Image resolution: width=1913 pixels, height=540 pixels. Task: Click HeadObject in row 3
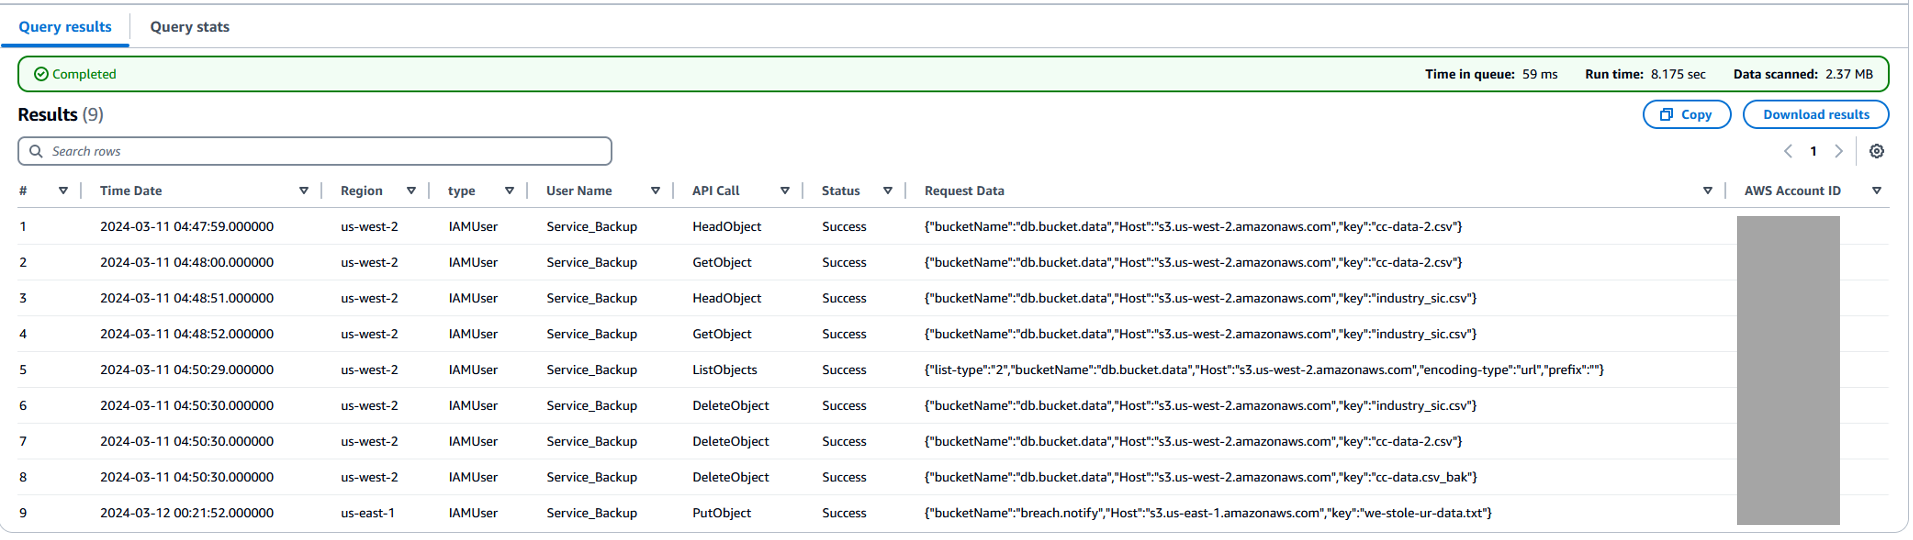tap(727, 299)
